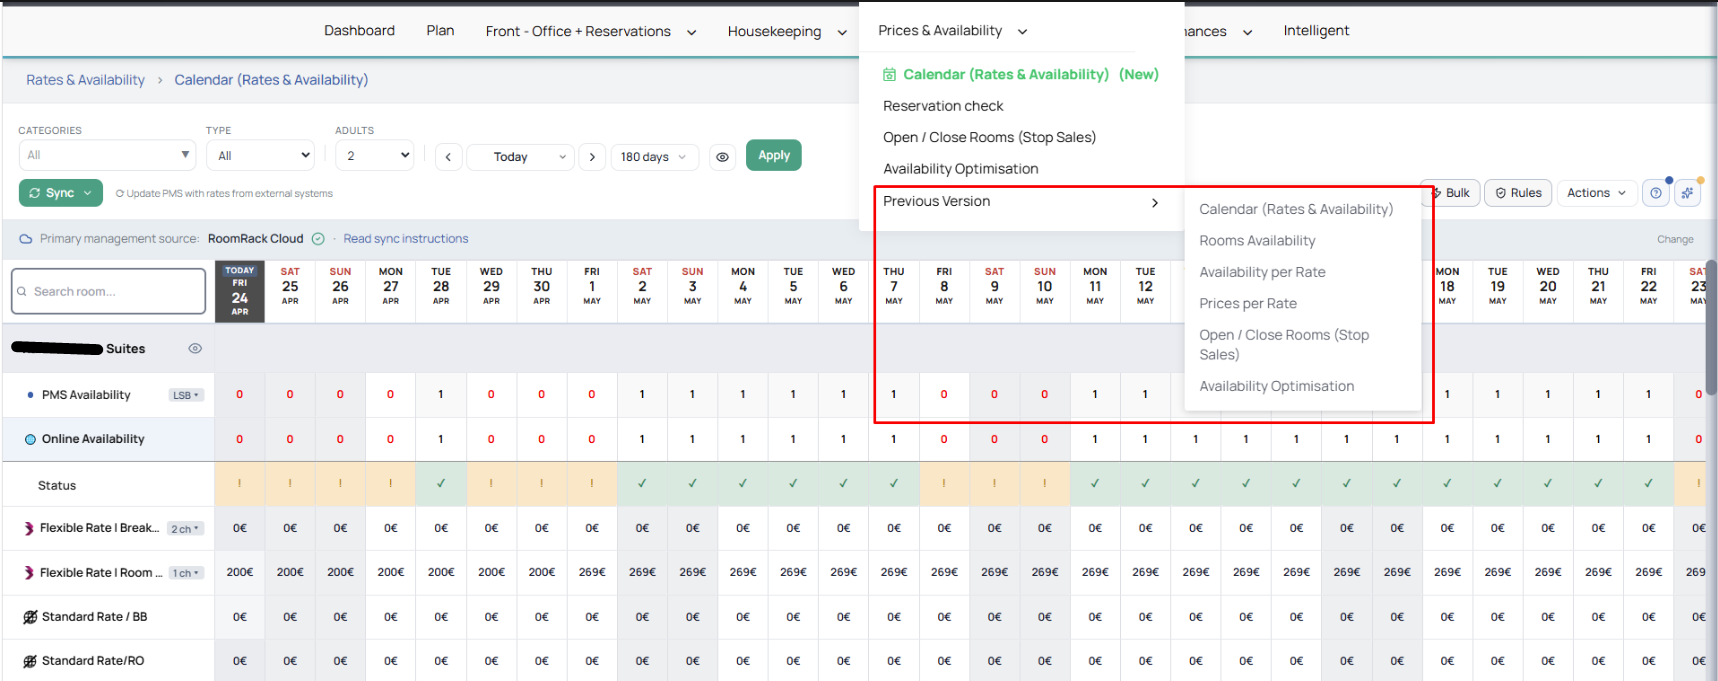Click the Standard Rate / BB offline icon
Image resolution: width=1718 pixels, height=681 pixels.
tap(30, 617)
